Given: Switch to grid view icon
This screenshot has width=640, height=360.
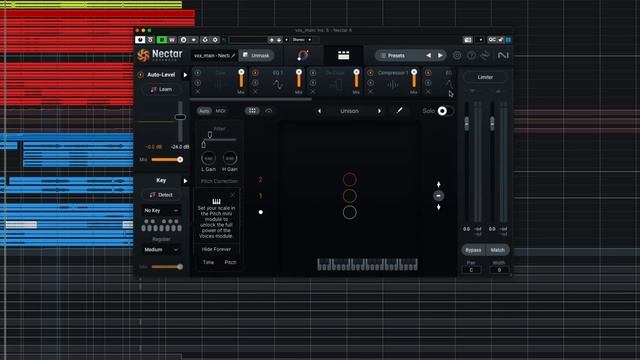Looking at the screenshot, I should pyautogui.click(x=252, y=111).
